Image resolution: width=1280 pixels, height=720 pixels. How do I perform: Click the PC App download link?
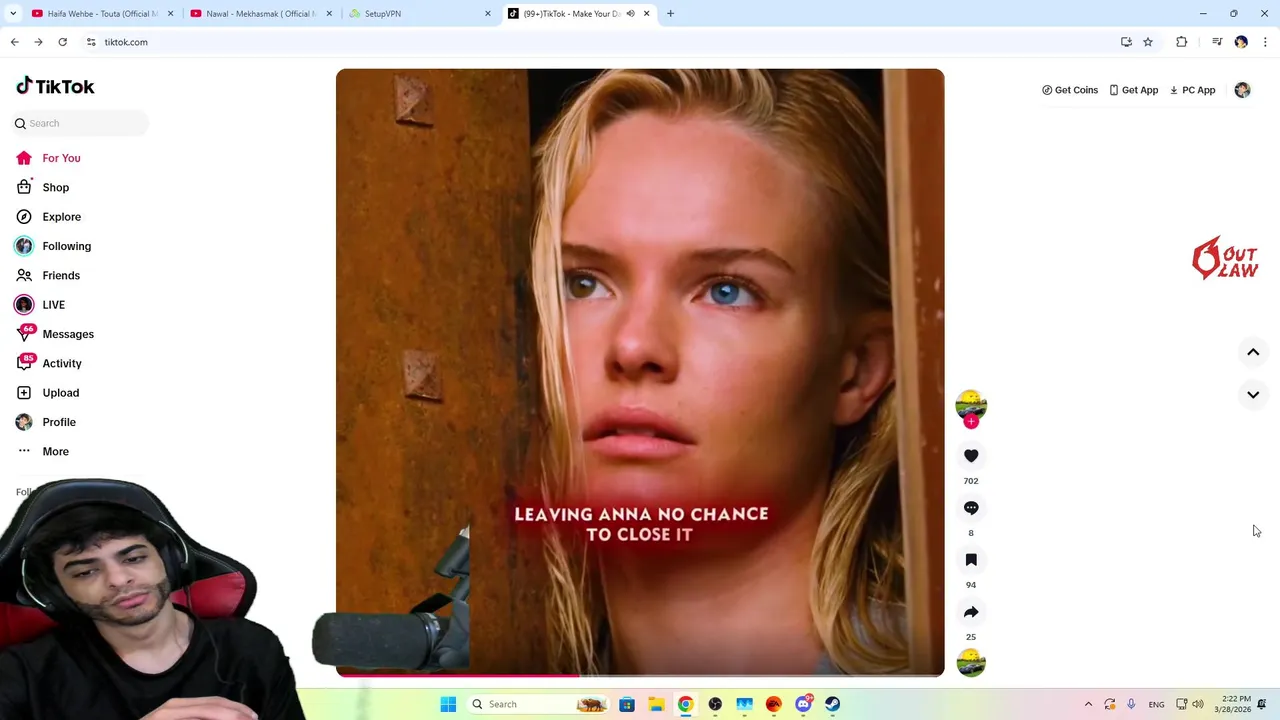[1192, 90]
